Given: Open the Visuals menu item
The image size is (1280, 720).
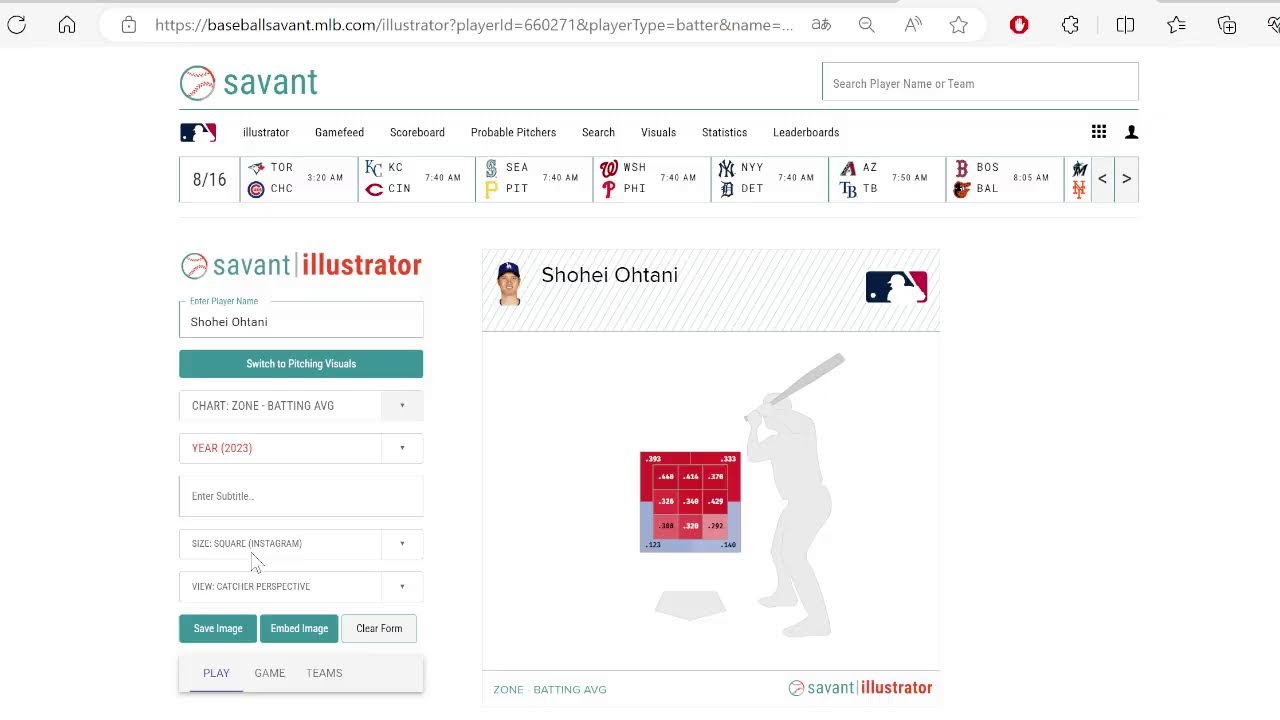Looking at the screenshot, I should (x=658, y=132).
